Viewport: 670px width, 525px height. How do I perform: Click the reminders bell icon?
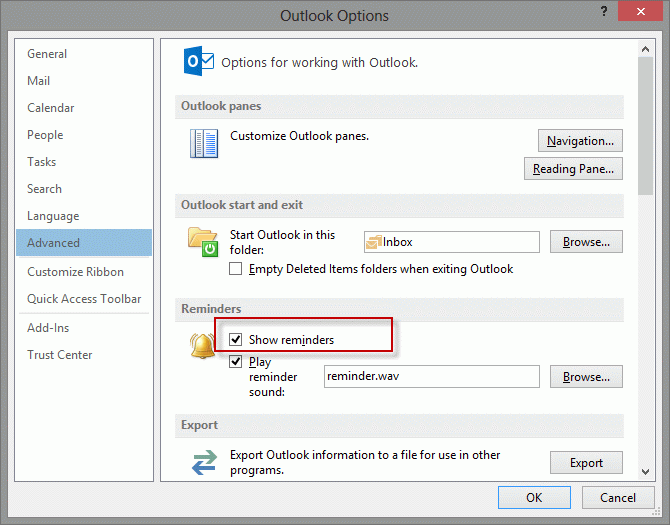coord(202,345)
